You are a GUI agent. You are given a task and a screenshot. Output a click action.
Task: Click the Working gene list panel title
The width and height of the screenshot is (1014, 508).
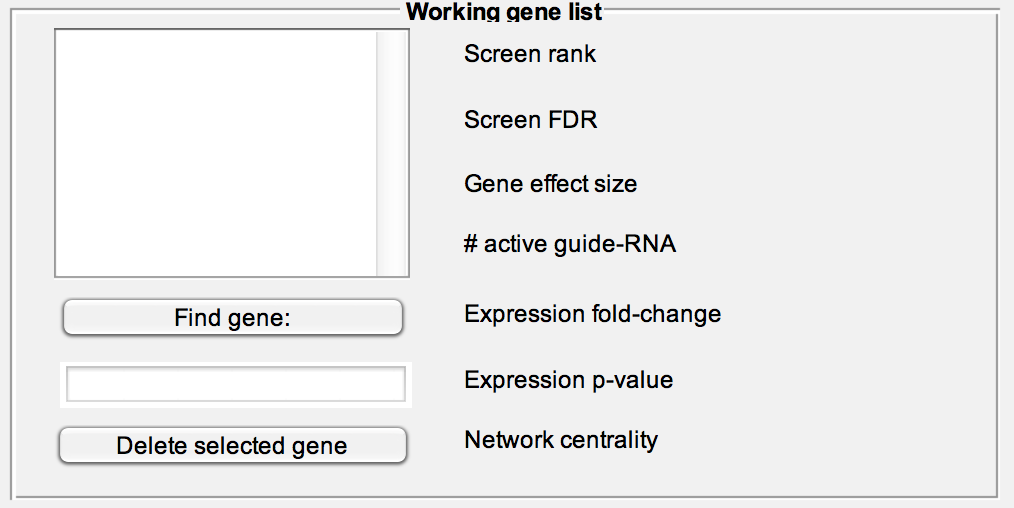(x=503, y=12)
